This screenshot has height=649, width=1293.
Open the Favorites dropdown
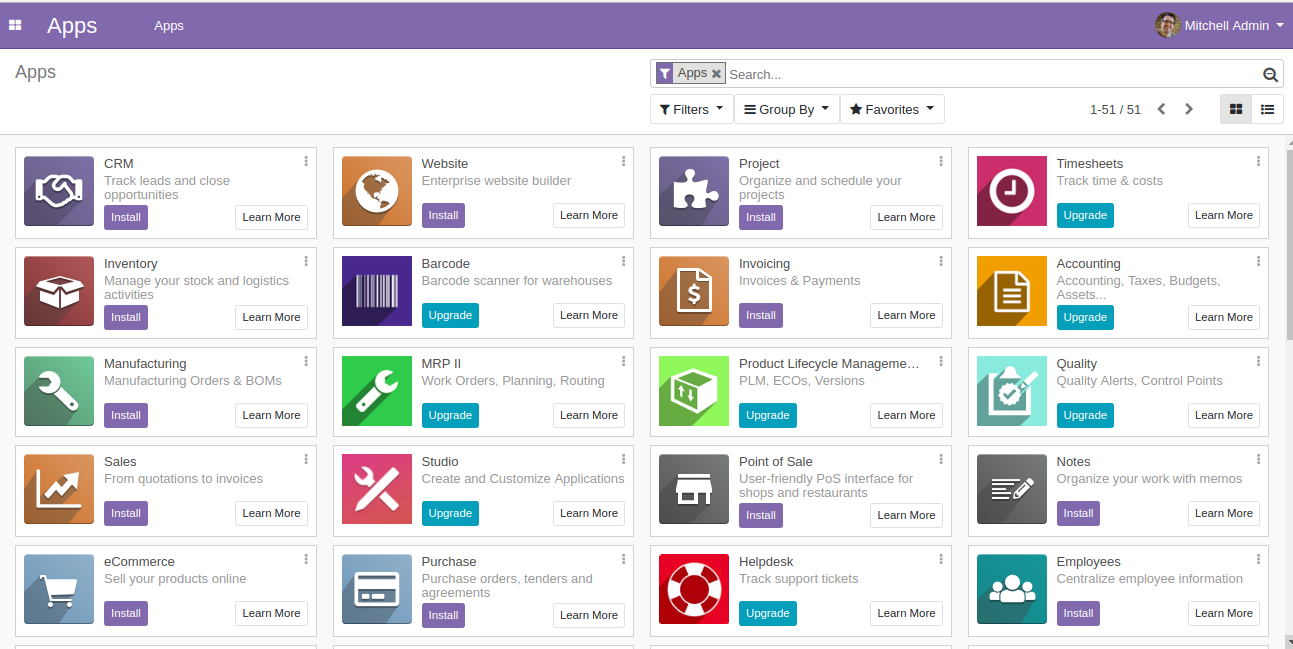tap(891, 109)
